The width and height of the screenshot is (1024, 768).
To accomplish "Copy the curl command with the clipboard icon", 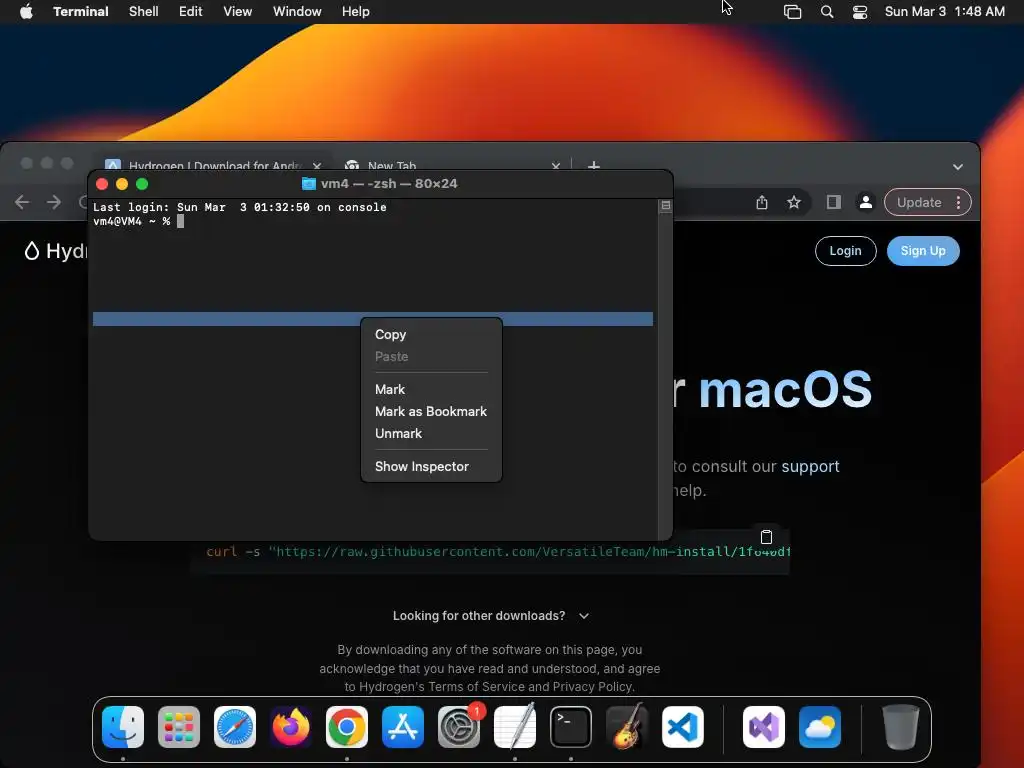I will 767,537.
